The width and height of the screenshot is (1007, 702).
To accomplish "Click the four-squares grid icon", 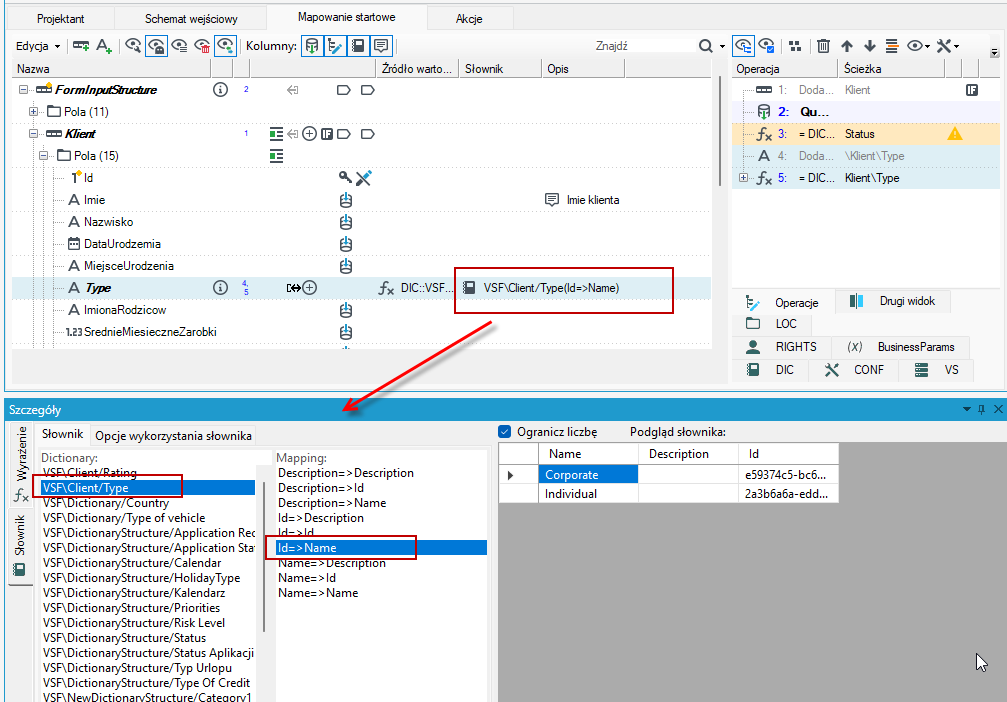I will 795,46.
